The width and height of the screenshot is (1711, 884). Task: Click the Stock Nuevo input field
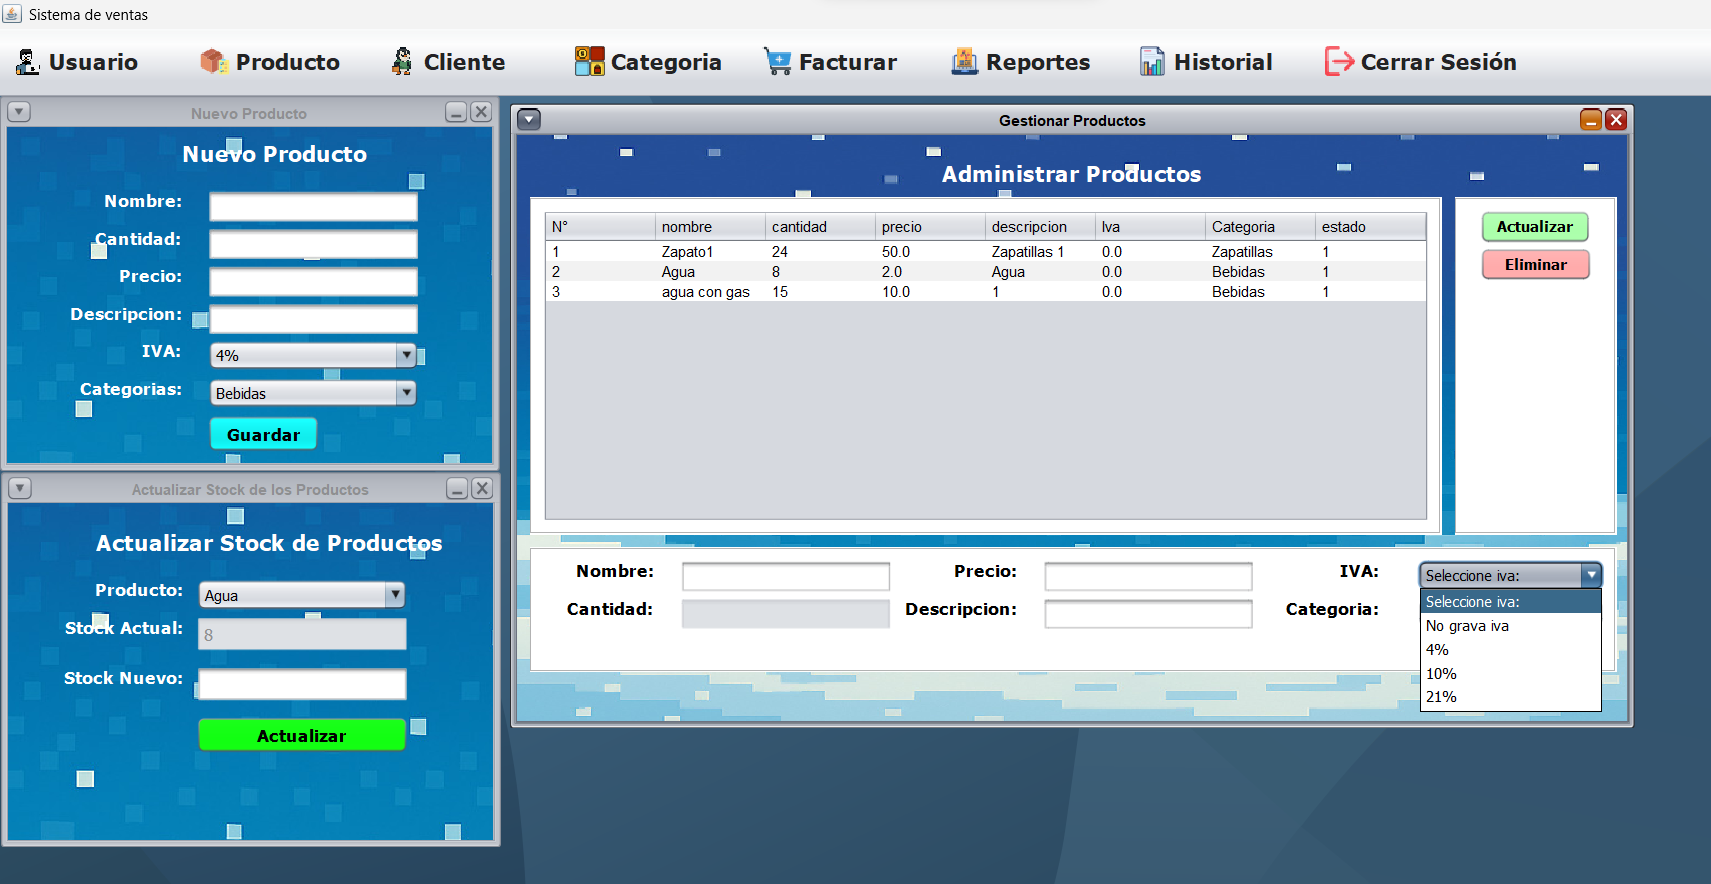pyautogui.click(x=302, y=685)
